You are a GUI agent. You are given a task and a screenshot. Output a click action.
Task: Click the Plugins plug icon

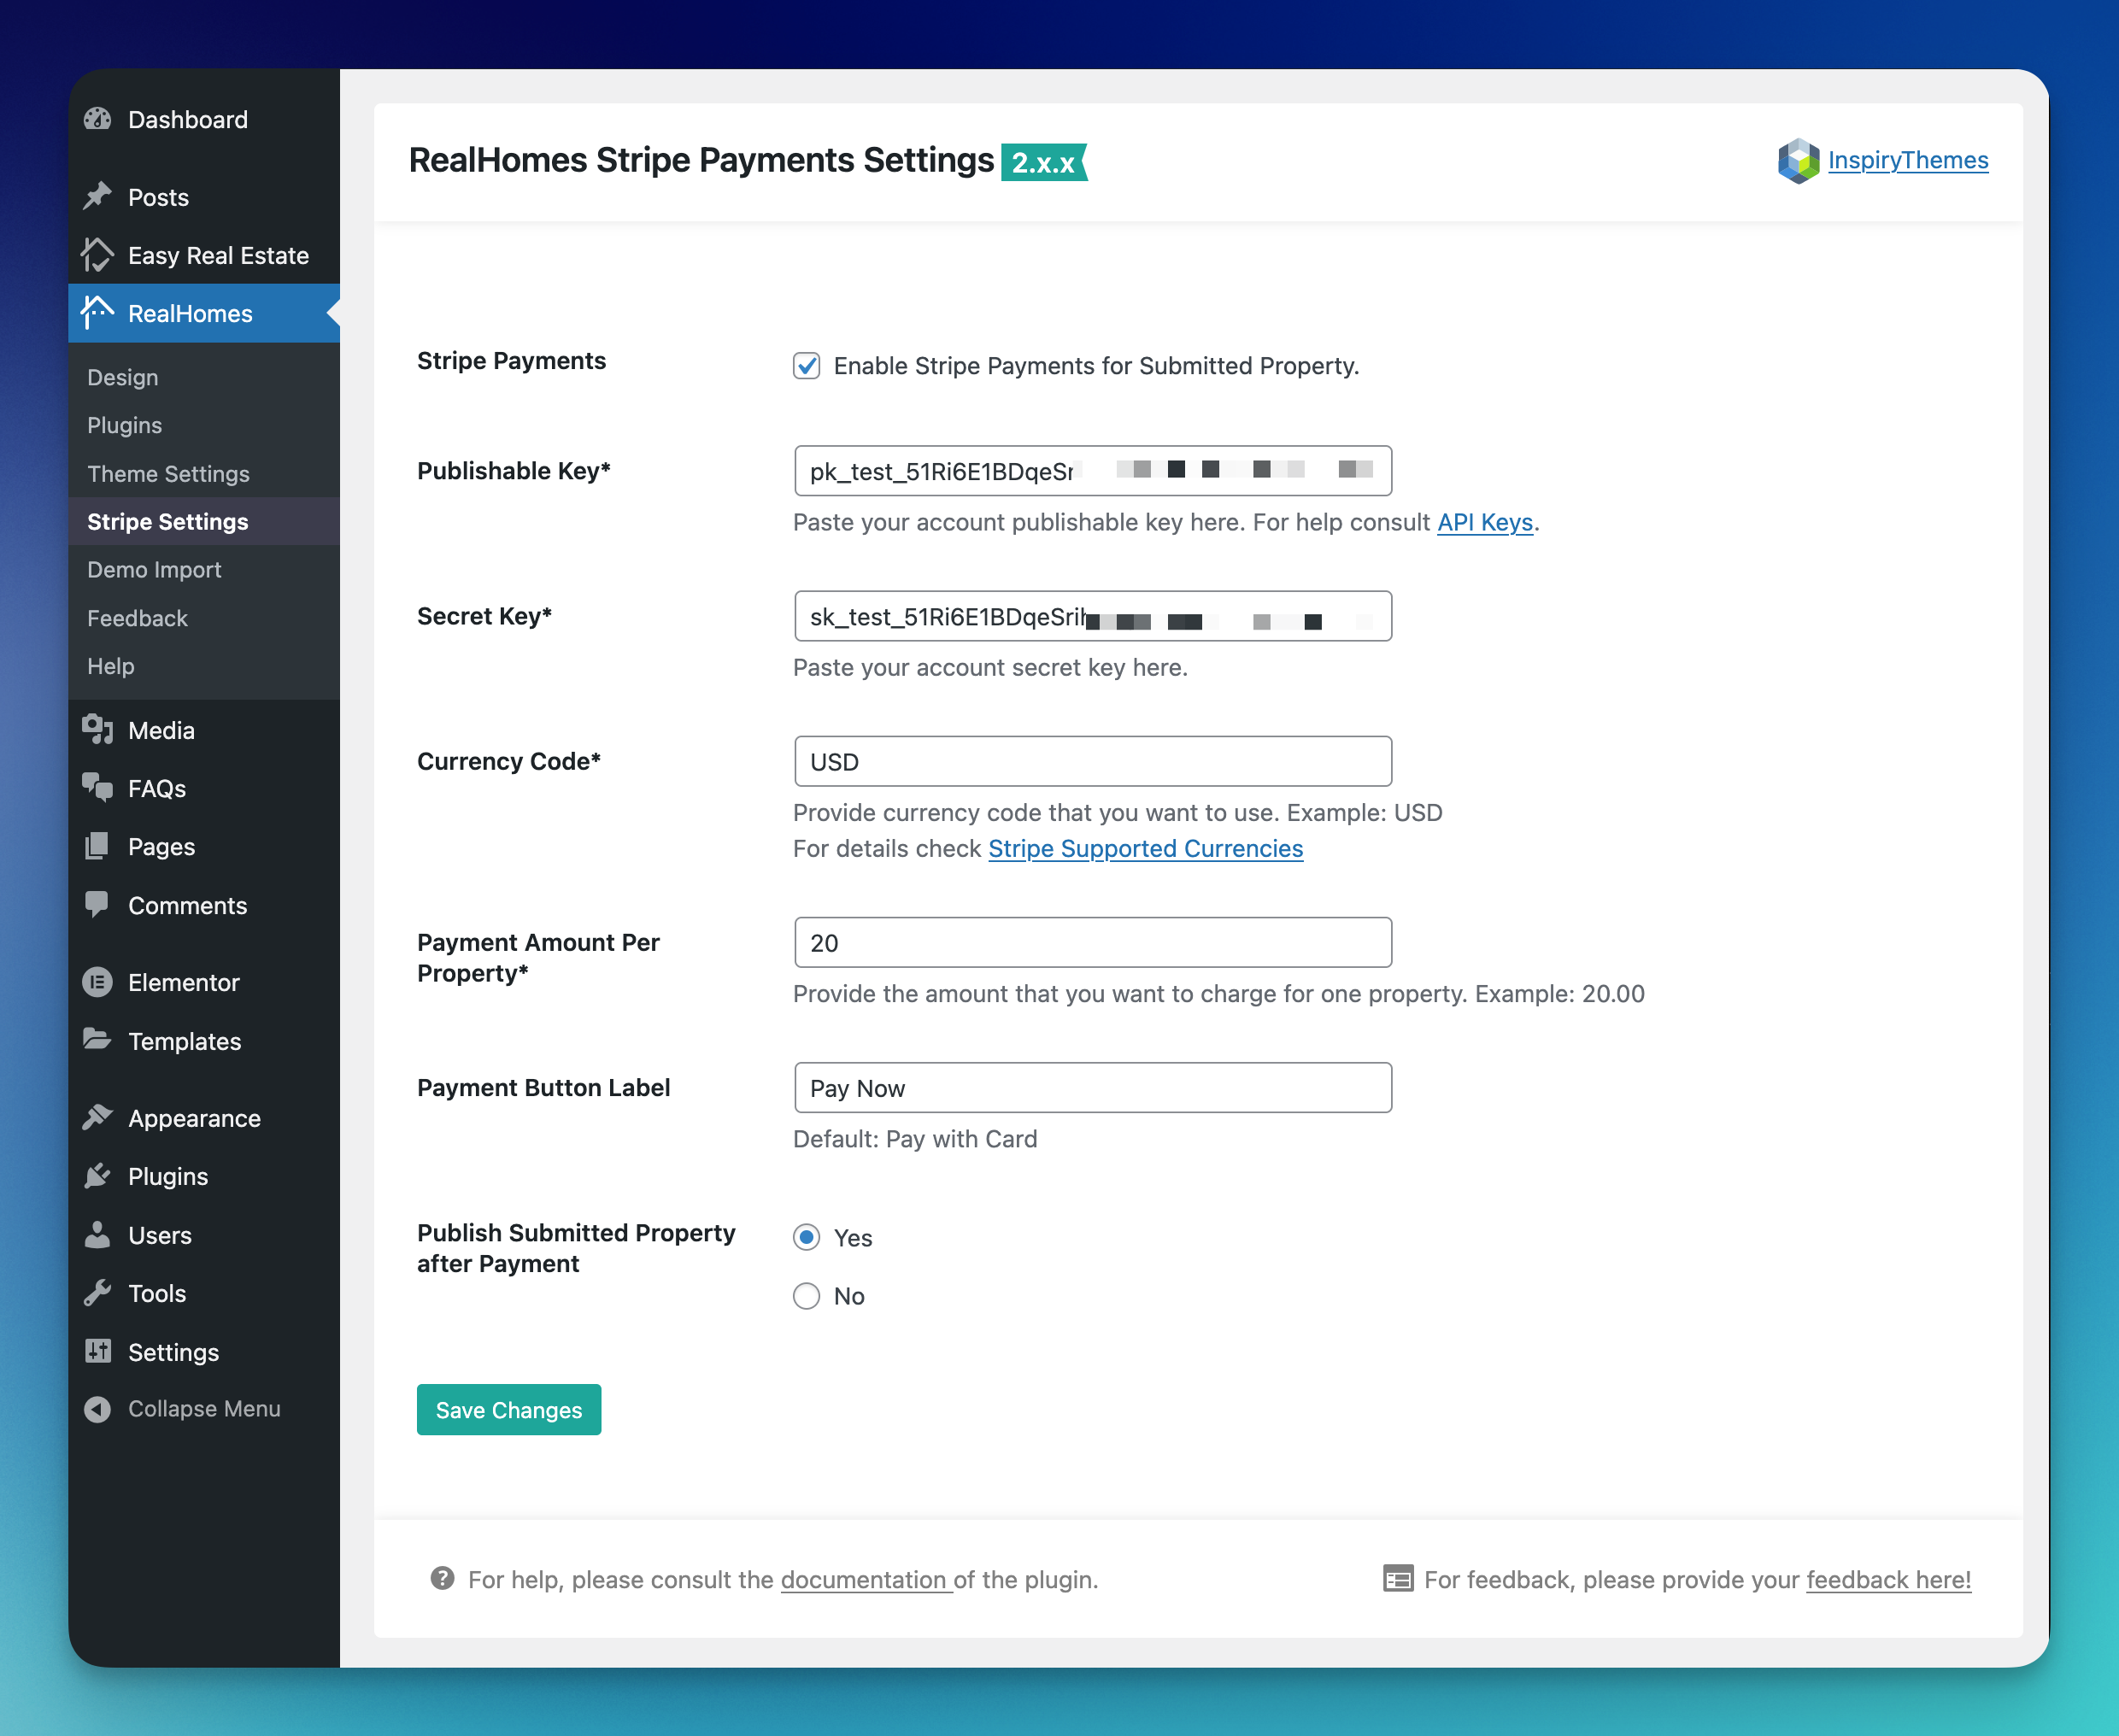coord(97,1176)
